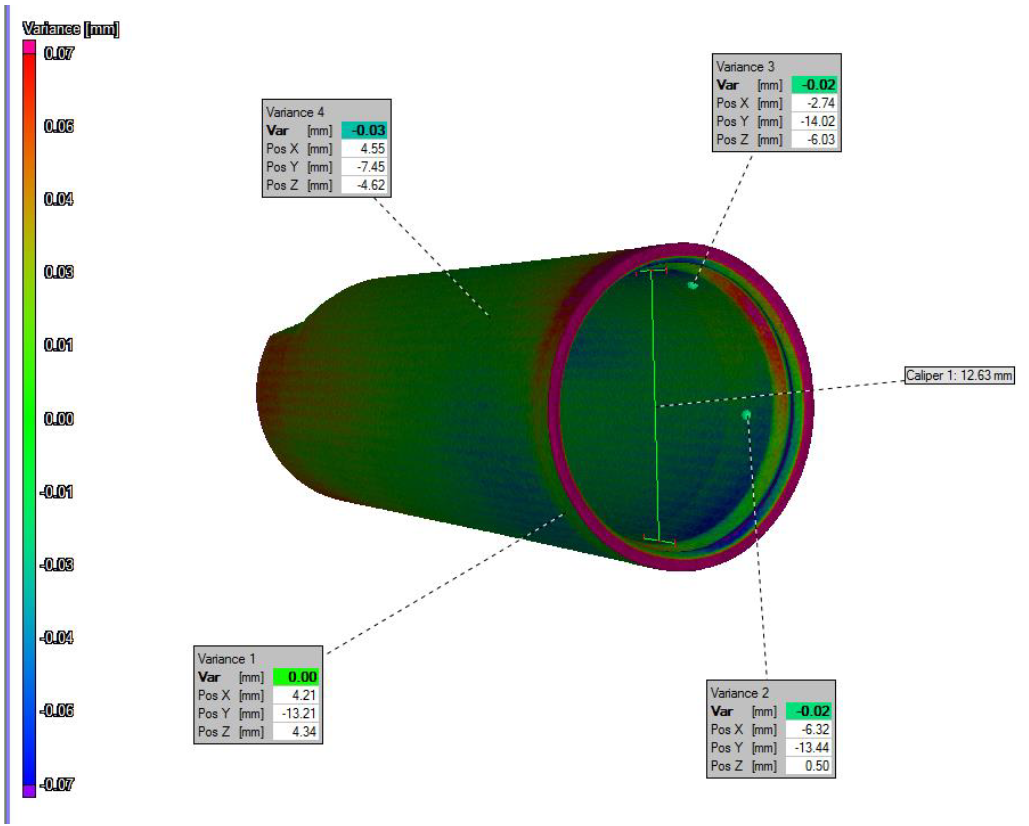Screen dimensions: 1029x826
Task: Click Variance 1 Pos X value 4.21
Action: (x=295, y=695)
